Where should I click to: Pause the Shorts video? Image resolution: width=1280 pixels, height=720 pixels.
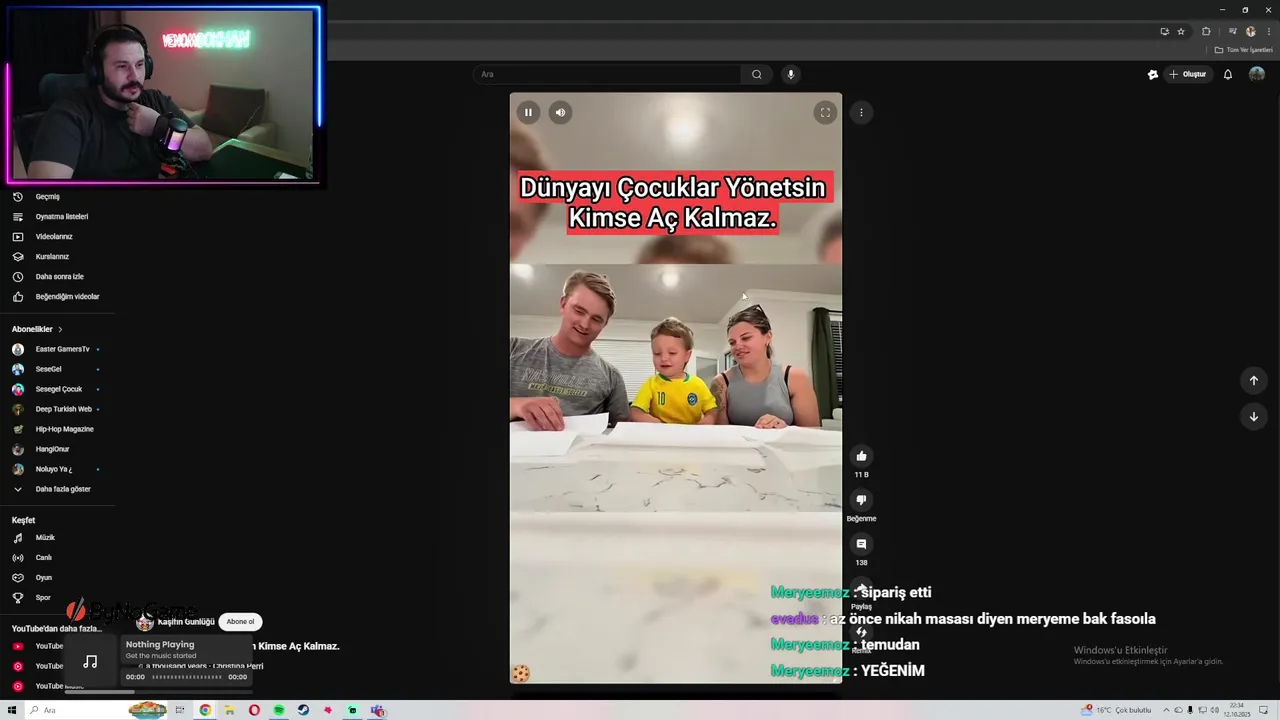(x=528, y=112)
